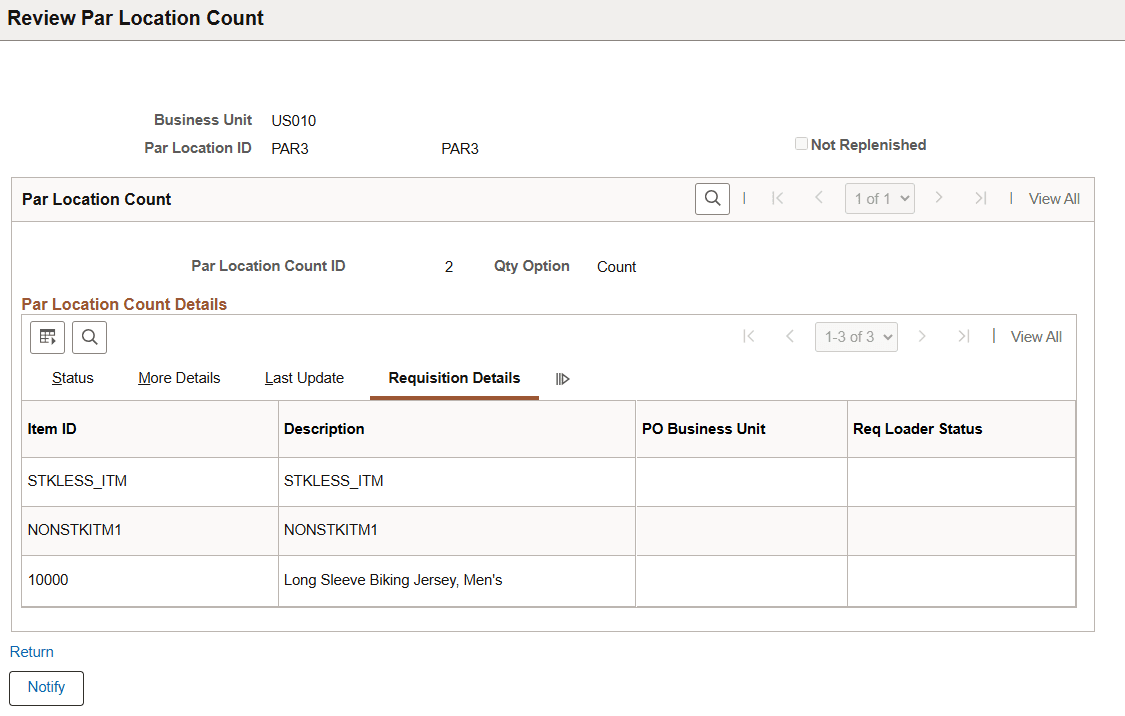Open the record selector showing 1 of 1

(879, 198)
